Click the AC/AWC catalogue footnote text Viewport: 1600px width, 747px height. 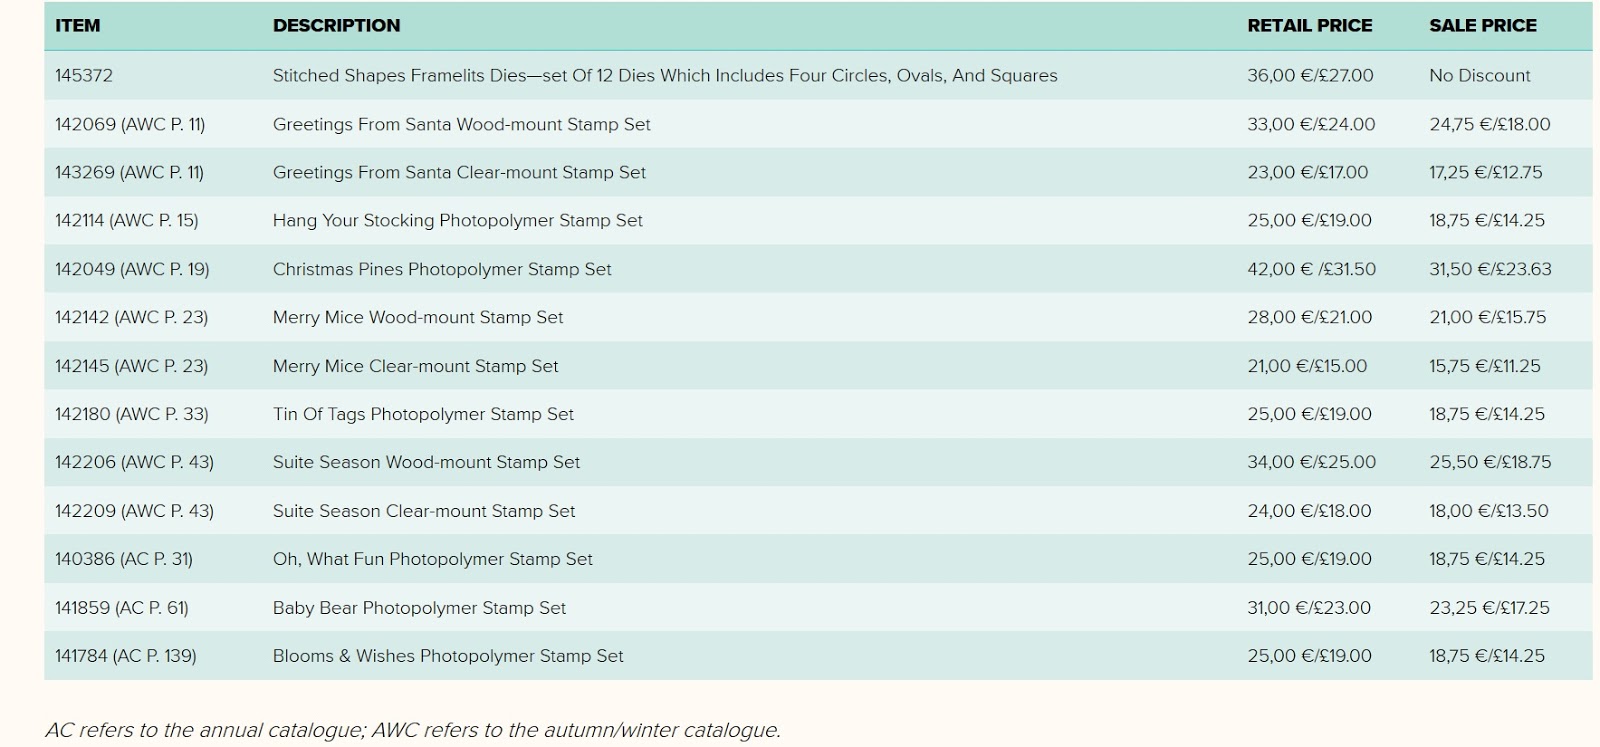pyautogui.click(x=413, y=730)
